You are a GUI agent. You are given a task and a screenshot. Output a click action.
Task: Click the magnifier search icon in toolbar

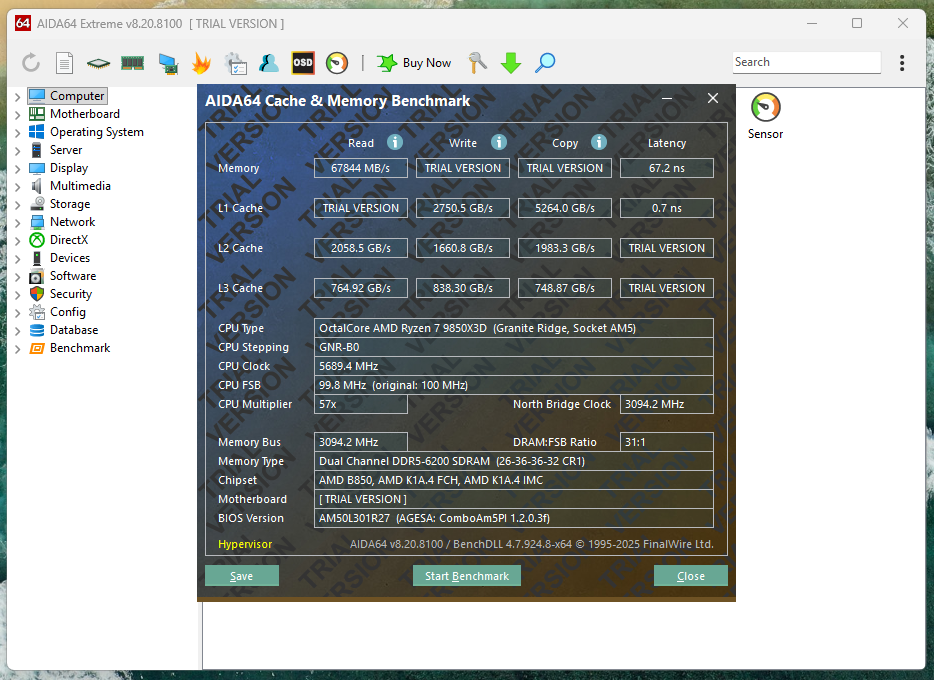(x=545, y=63)
